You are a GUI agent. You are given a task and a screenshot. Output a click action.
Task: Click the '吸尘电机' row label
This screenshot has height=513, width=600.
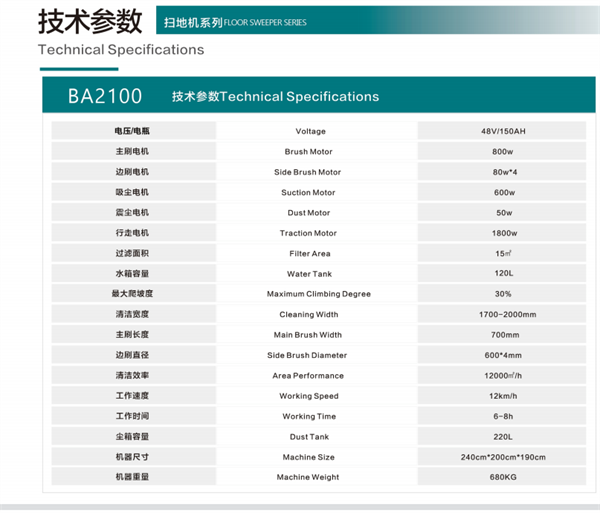tap(132, 192)
